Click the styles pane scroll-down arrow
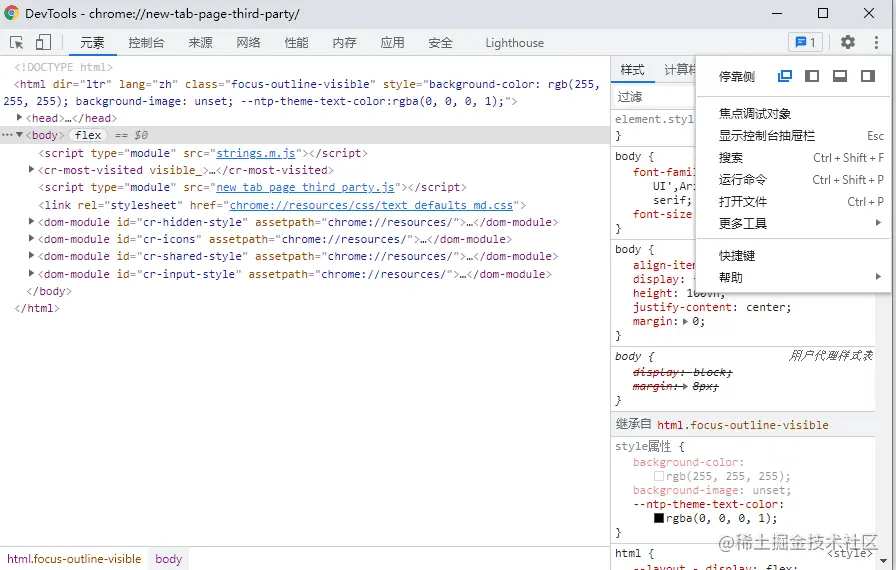The height and width of the screenshot is (570, 896). click(885, 561)
